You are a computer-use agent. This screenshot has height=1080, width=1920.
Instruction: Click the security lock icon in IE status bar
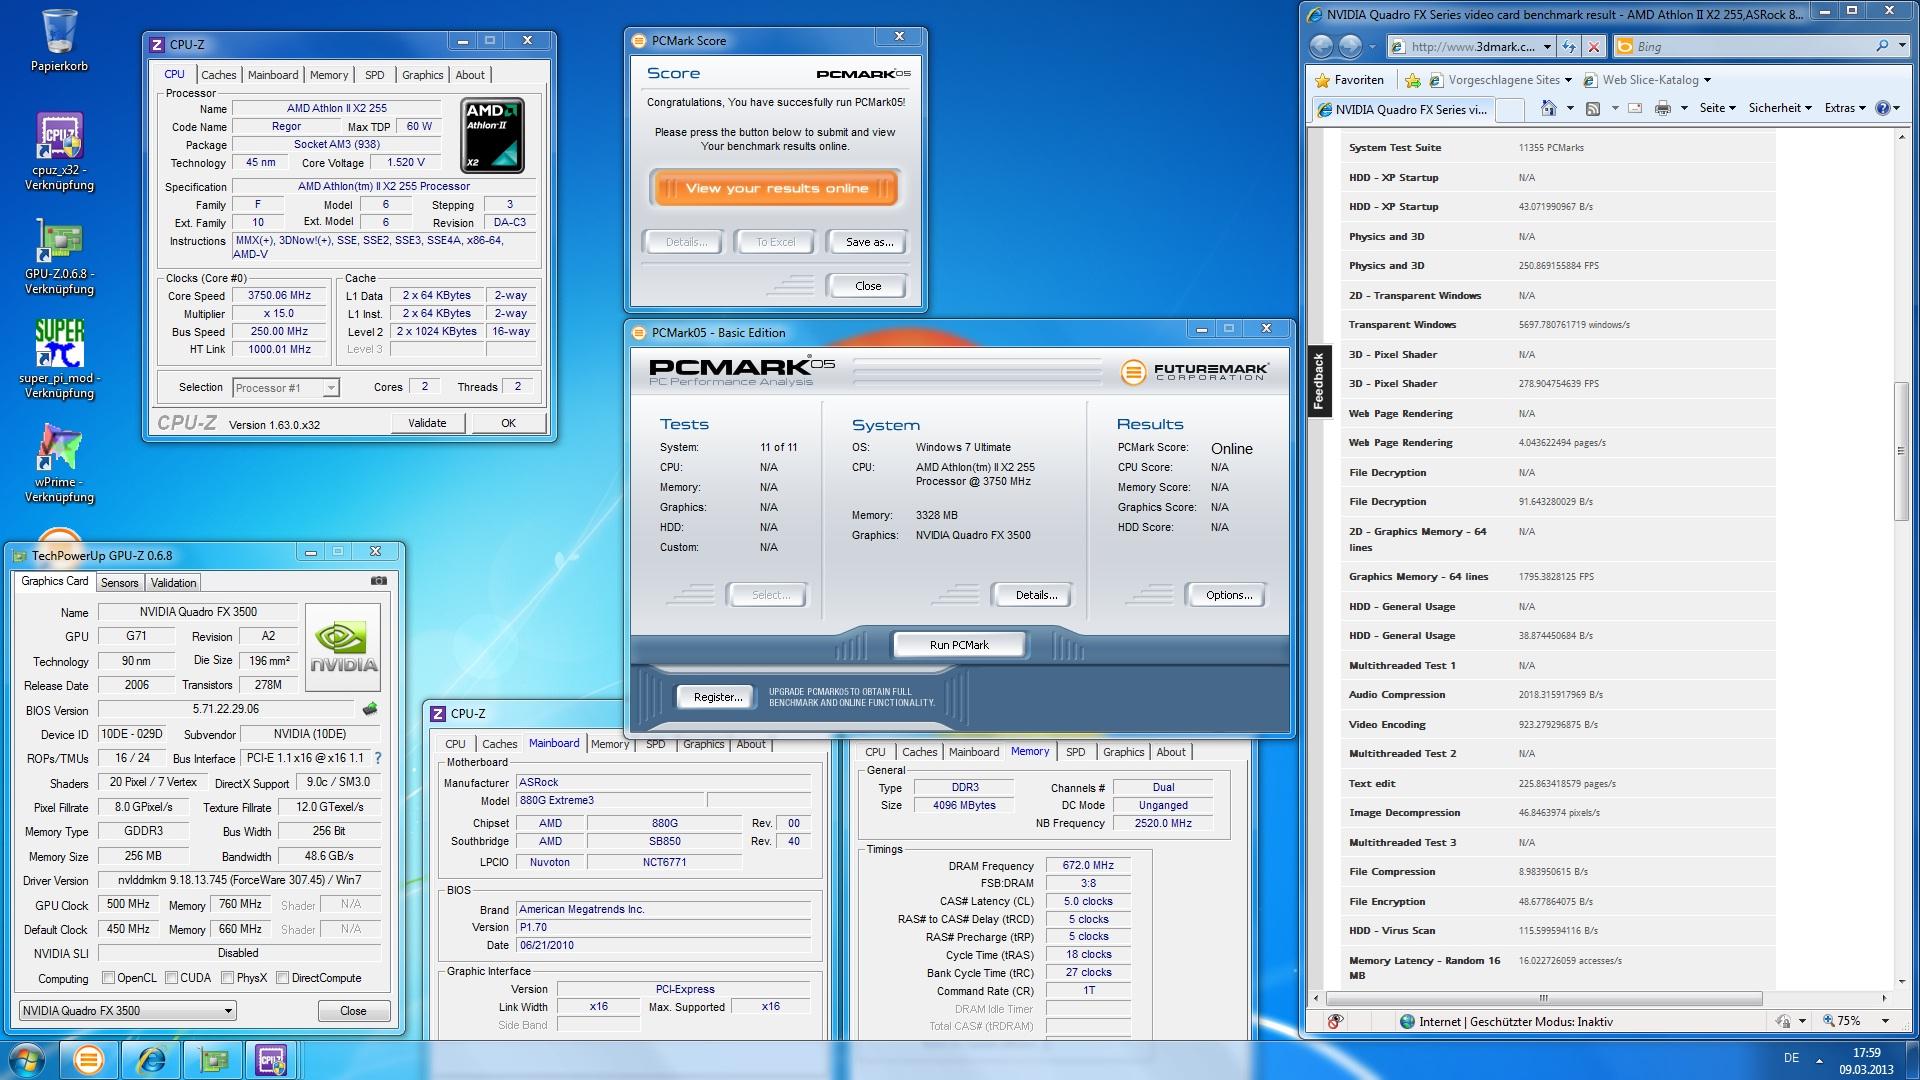[1783, 1021]
